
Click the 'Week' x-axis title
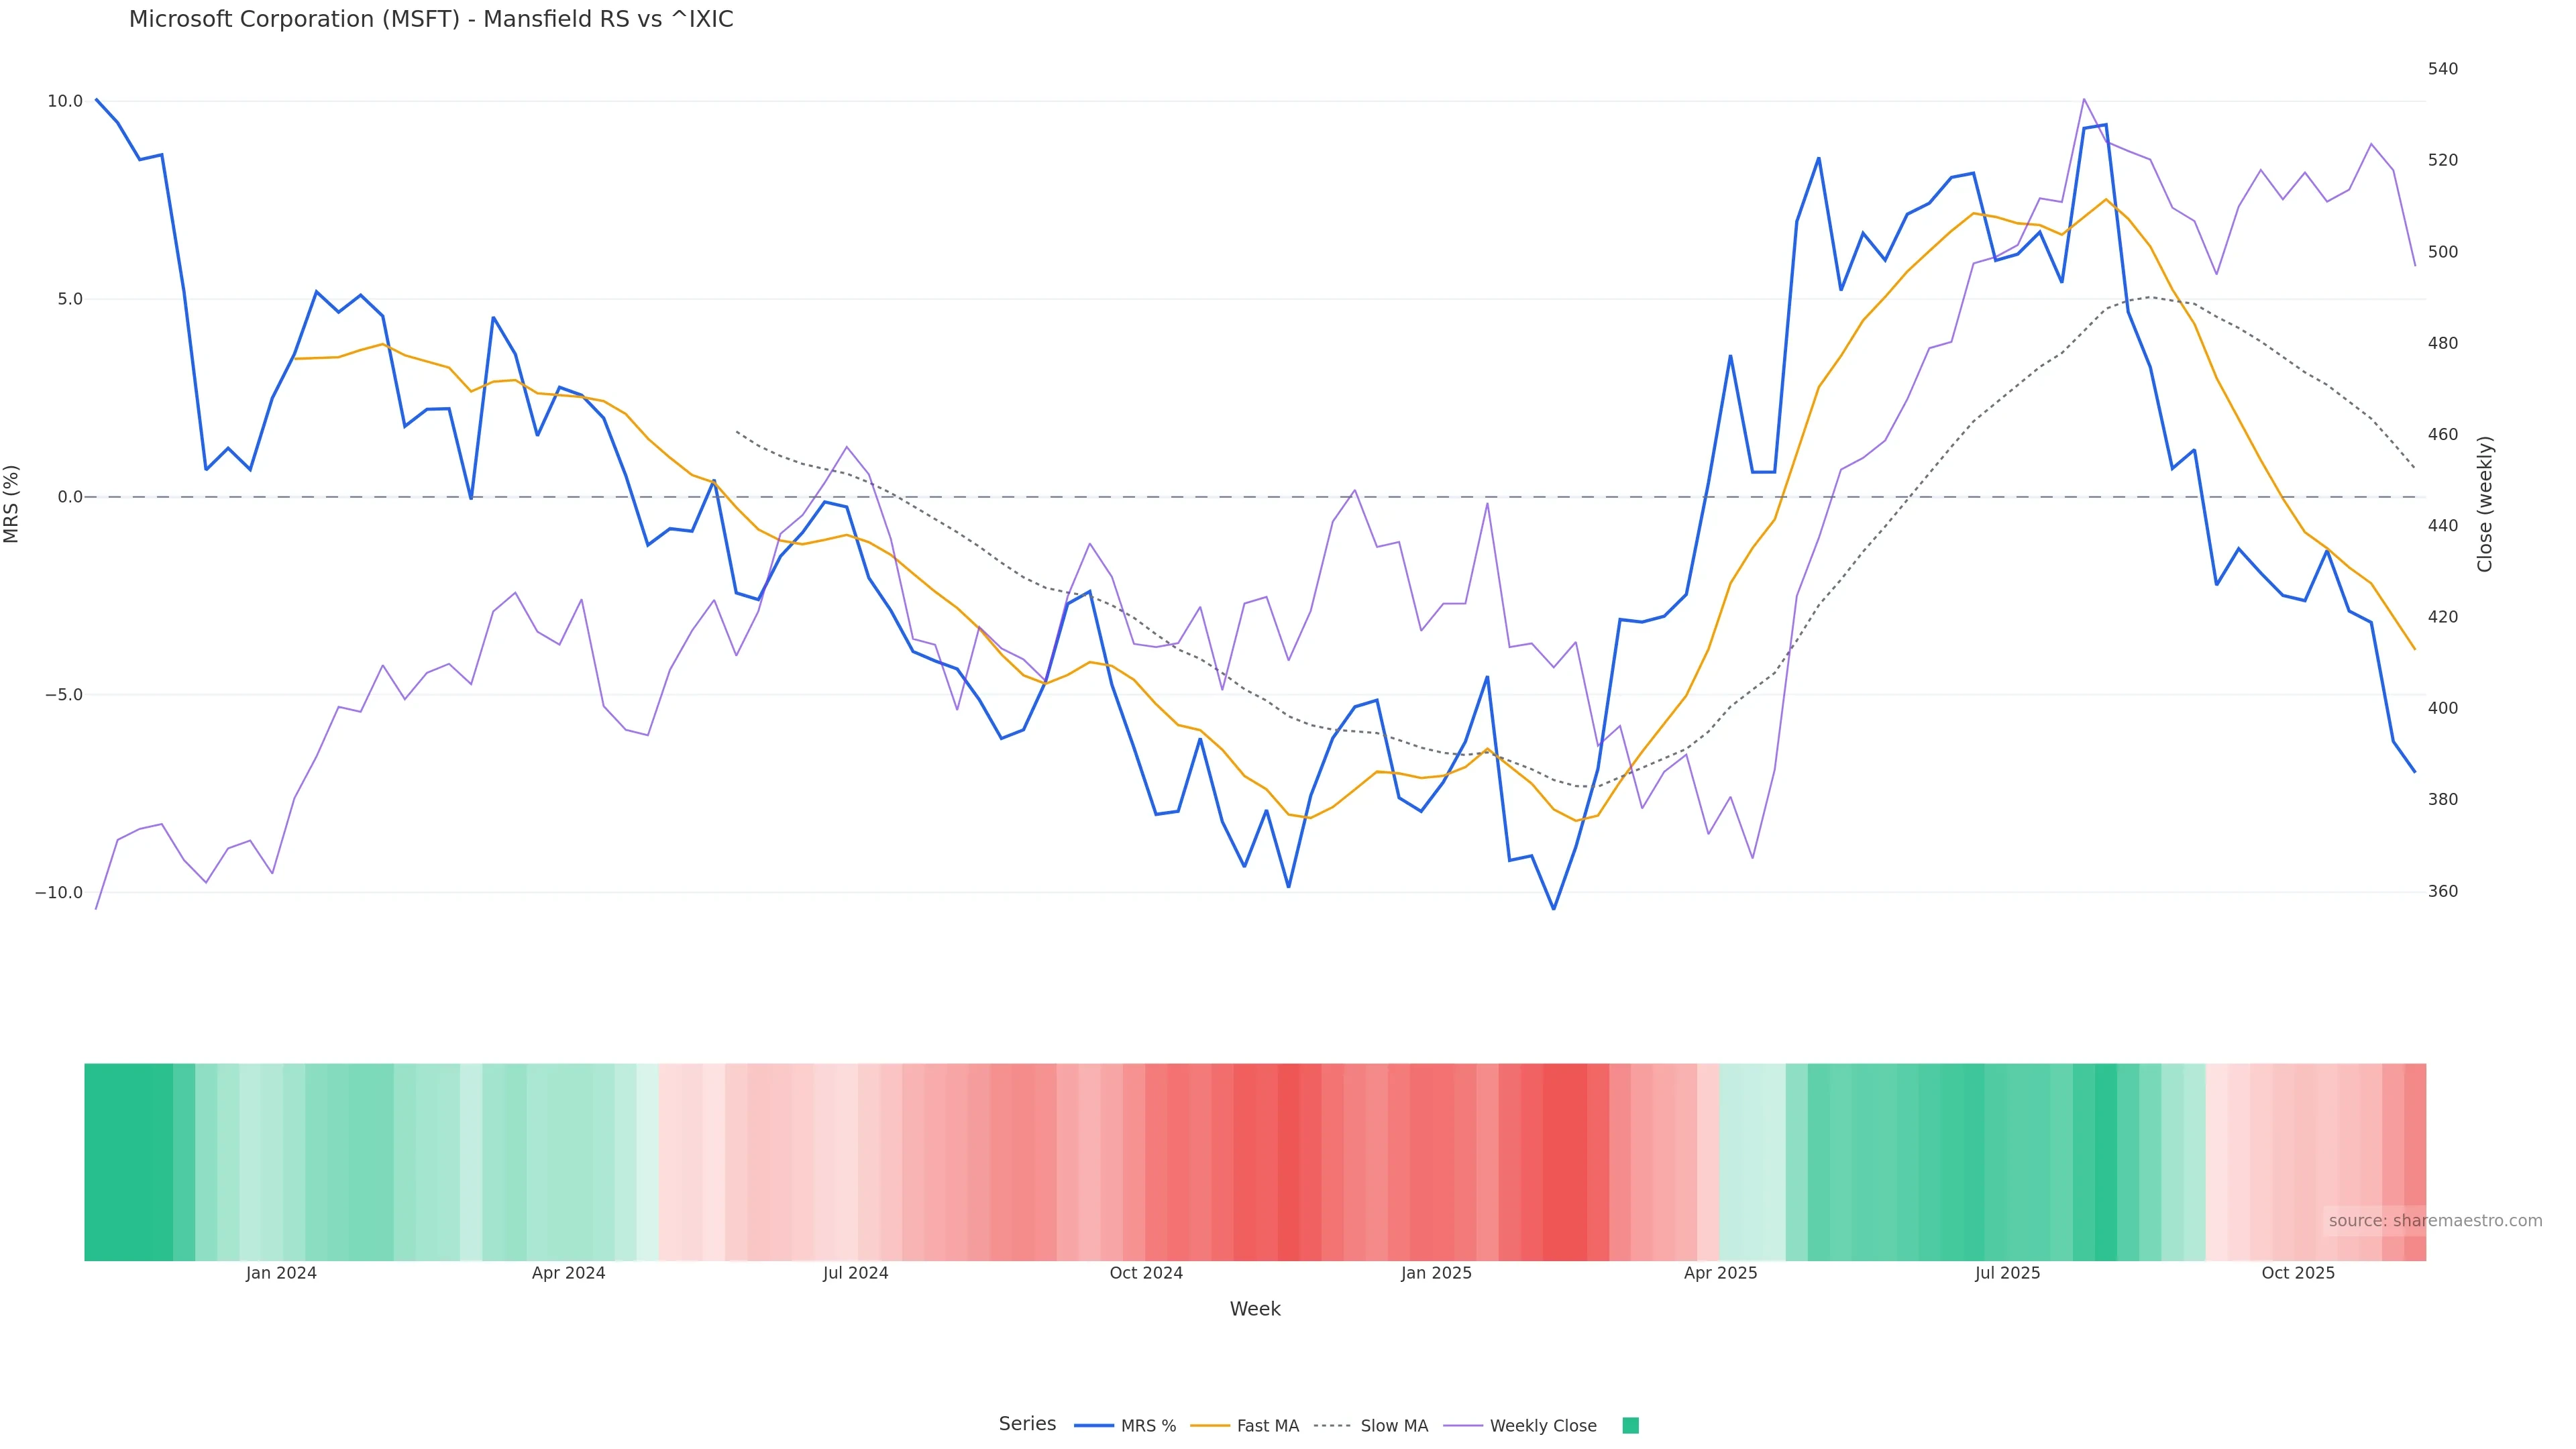pos(1255,1310)
